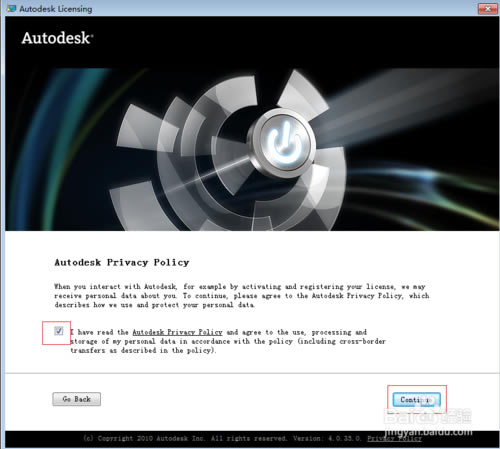Click the Autodesk Licensing title bar icon
The image size is (500, 449).
point(12,9)
